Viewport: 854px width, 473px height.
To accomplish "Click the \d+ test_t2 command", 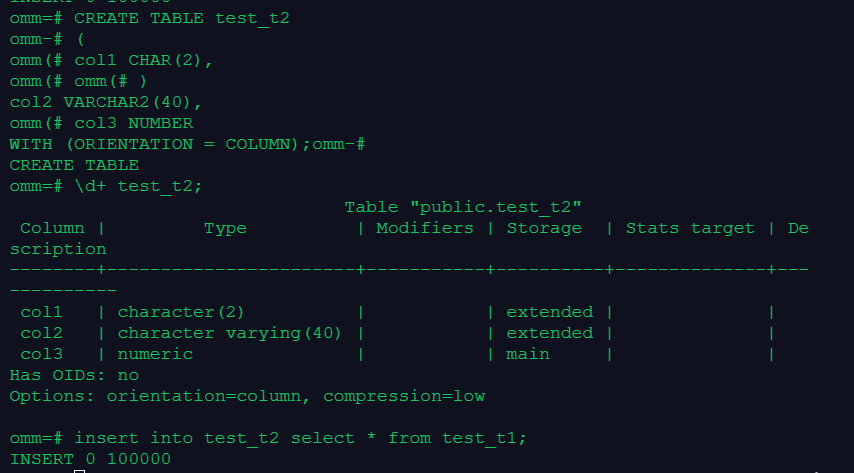I will [138, 186].
